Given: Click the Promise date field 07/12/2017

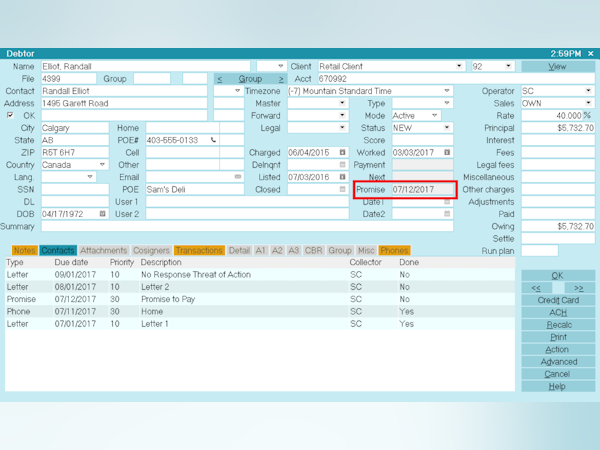Looking at the screenshot, I should [422, 189].
